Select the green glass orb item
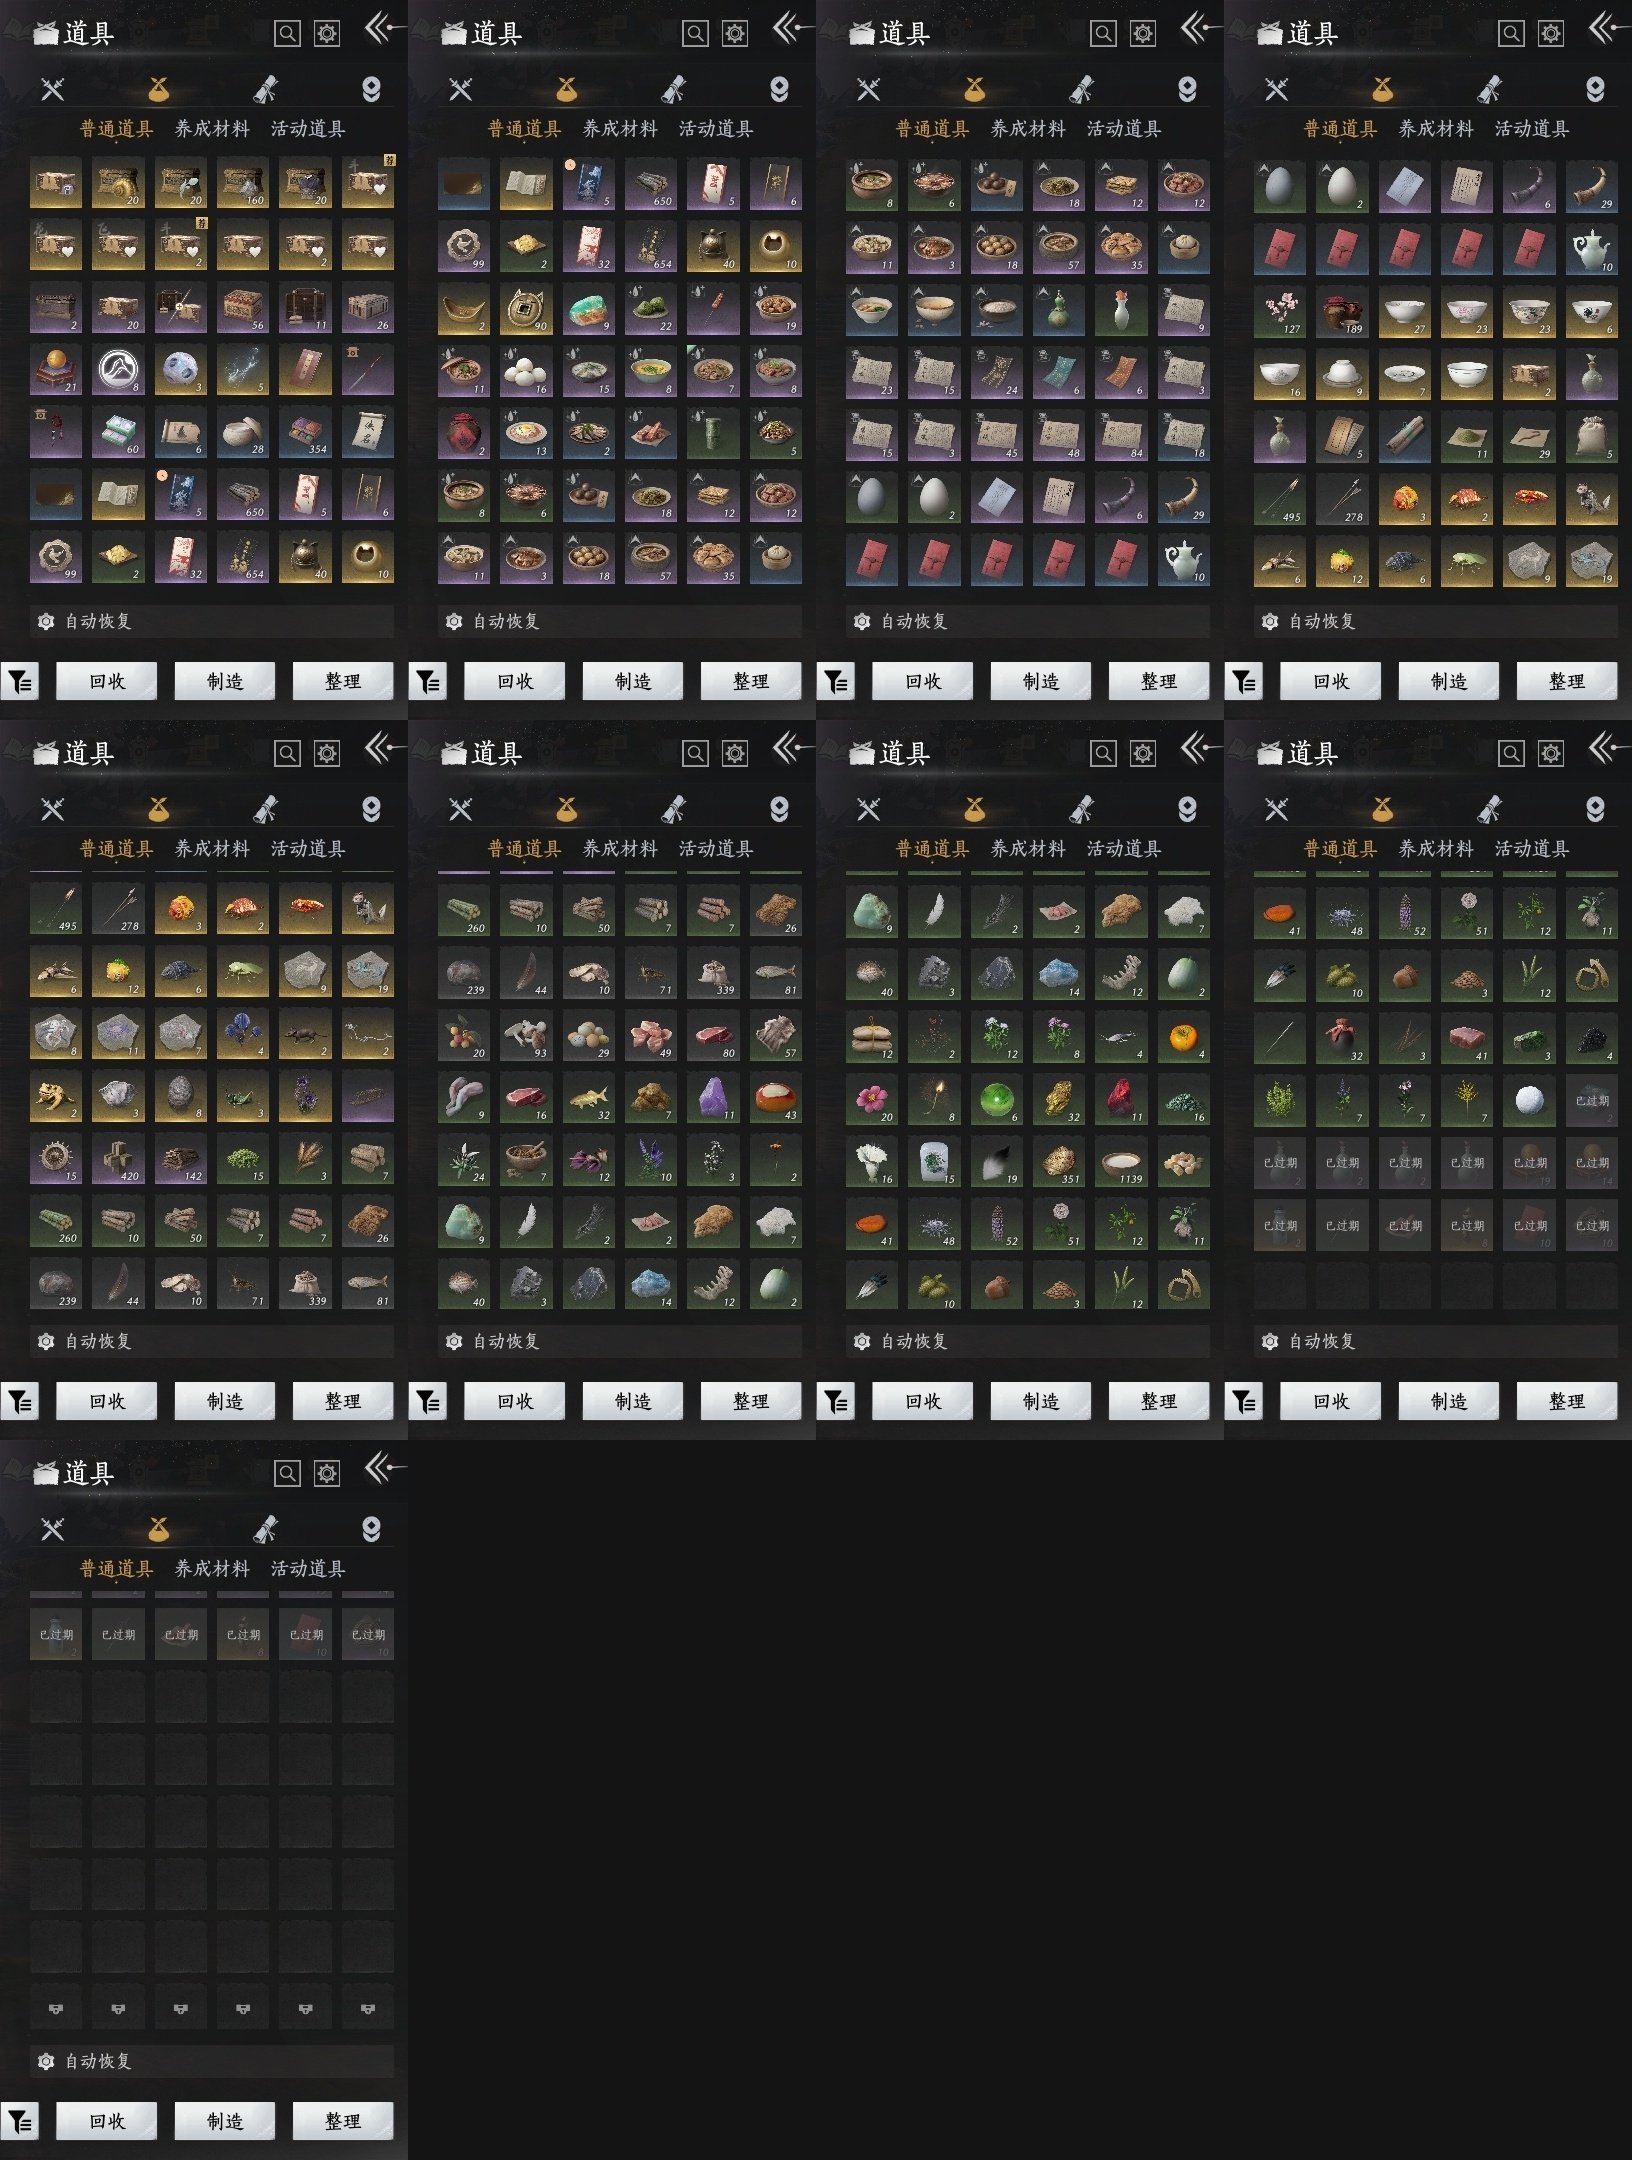Screen dimensions: 1632x2160 996,1098
